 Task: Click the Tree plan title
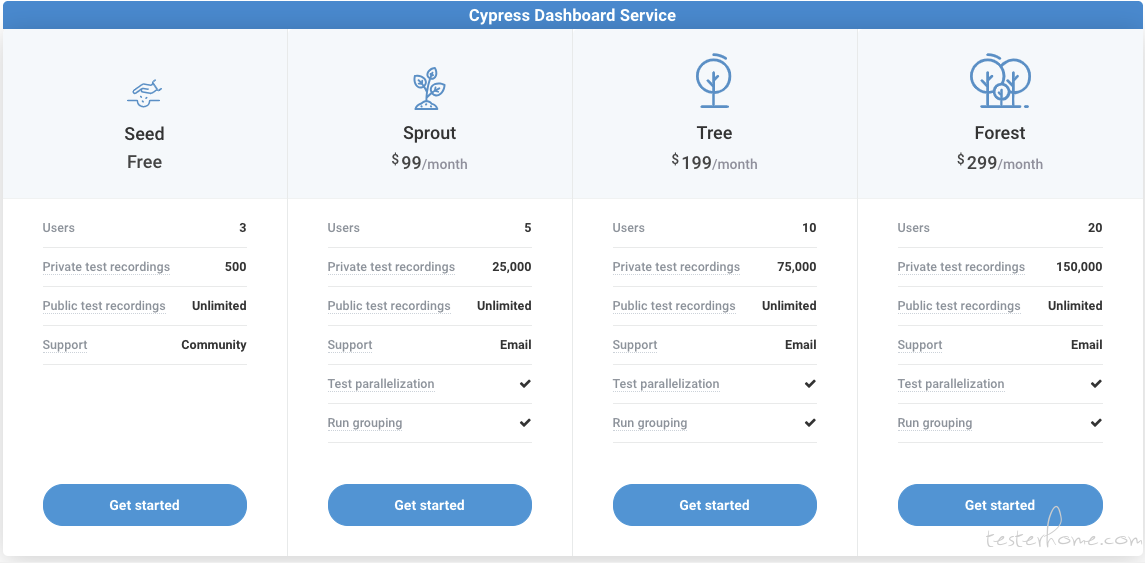coord(714,133)
